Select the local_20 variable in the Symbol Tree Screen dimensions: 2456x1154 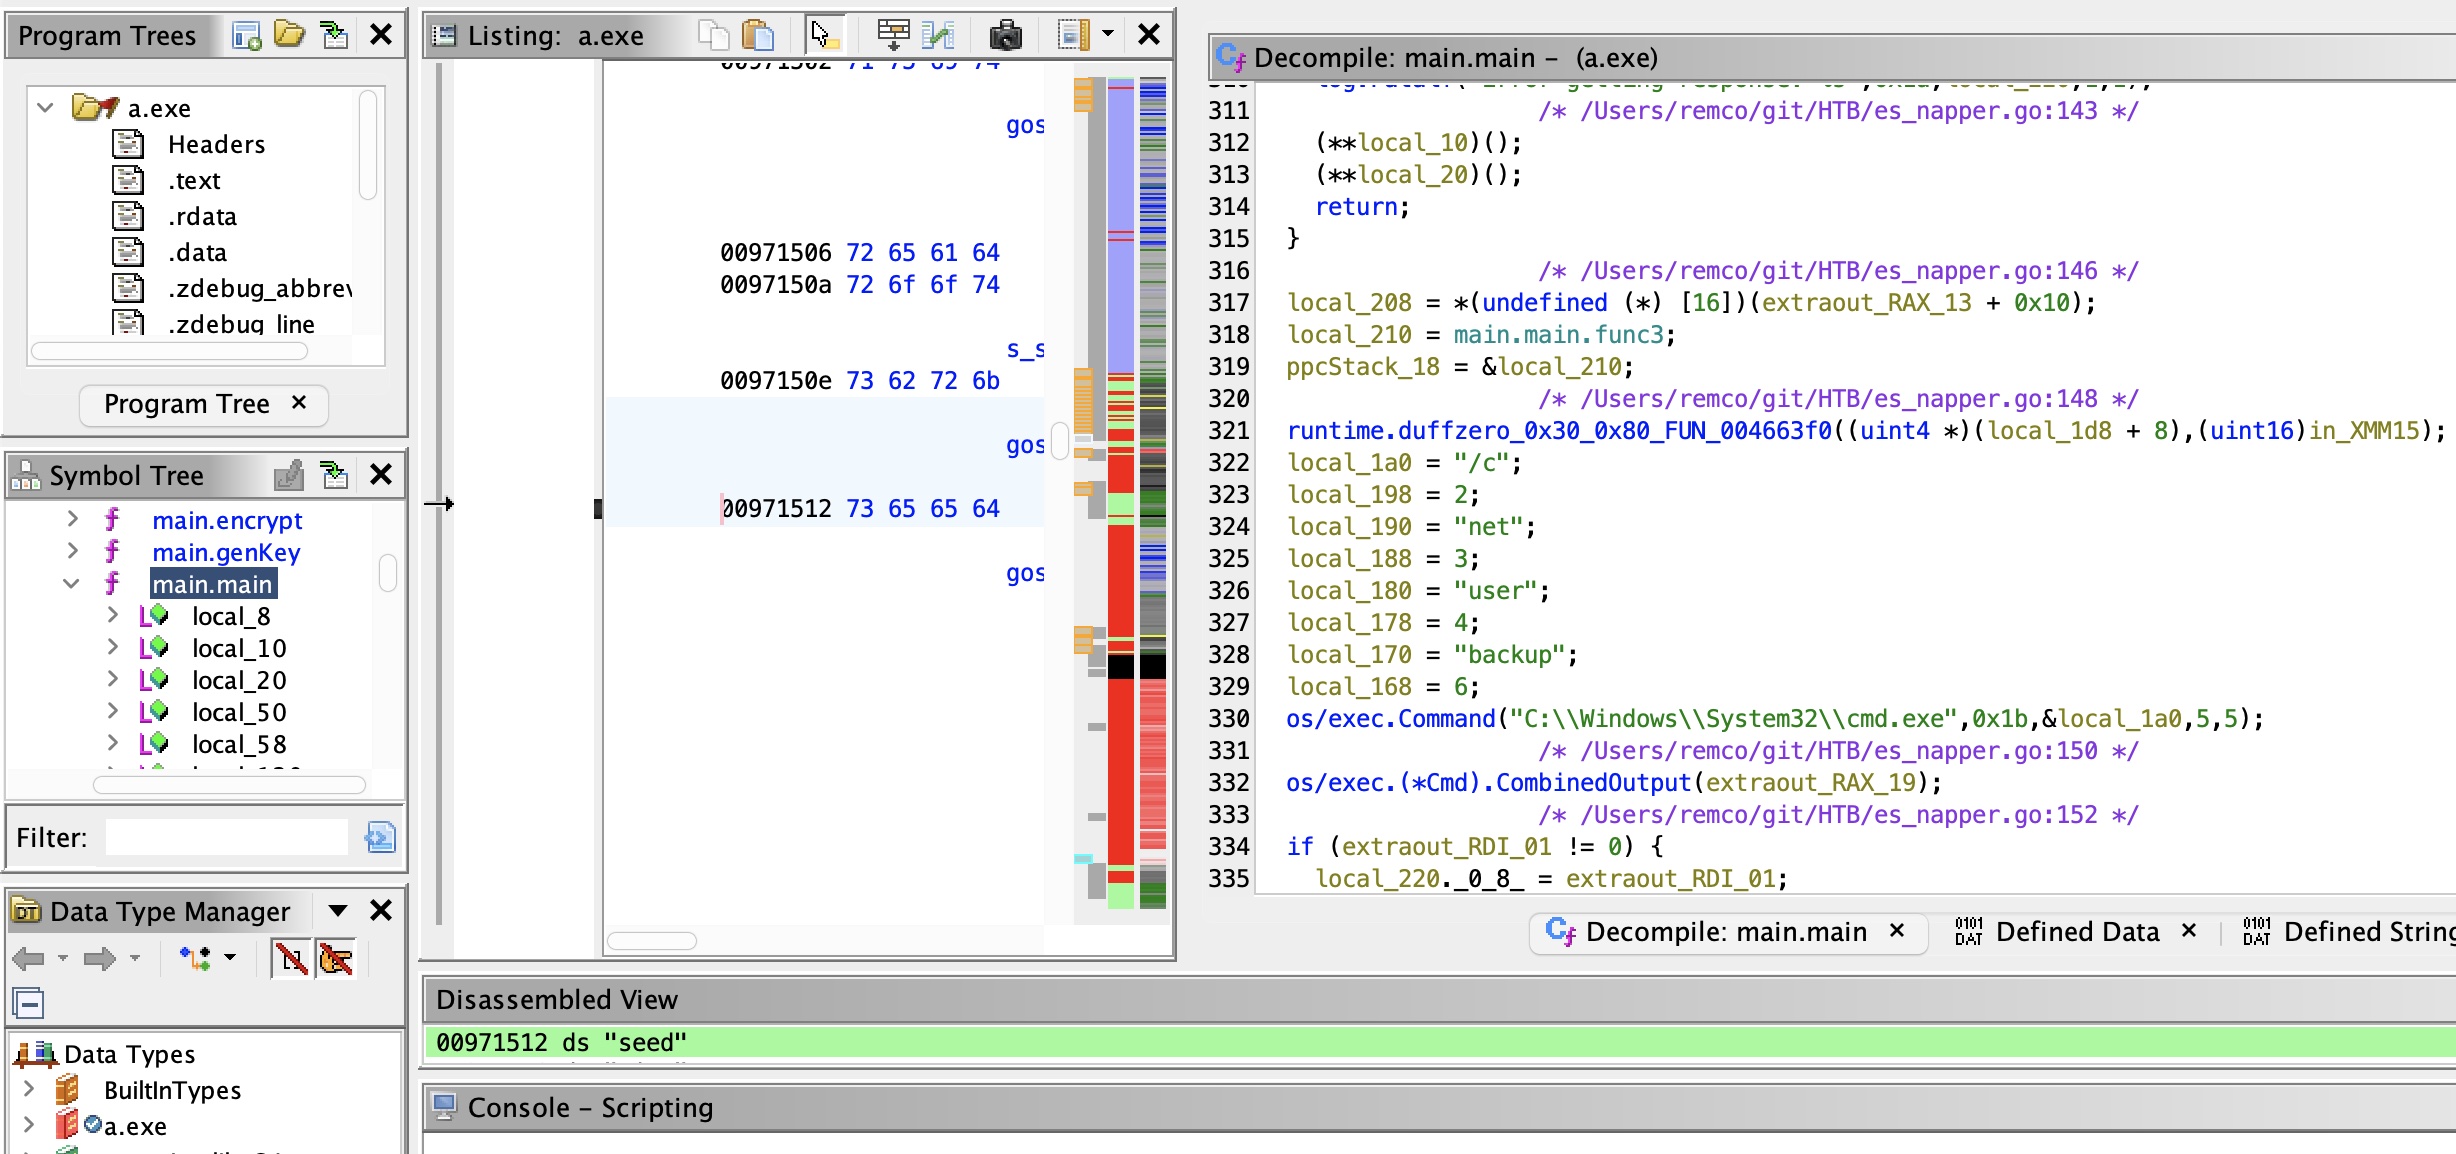pyautogui.click(x=239, y=680)
